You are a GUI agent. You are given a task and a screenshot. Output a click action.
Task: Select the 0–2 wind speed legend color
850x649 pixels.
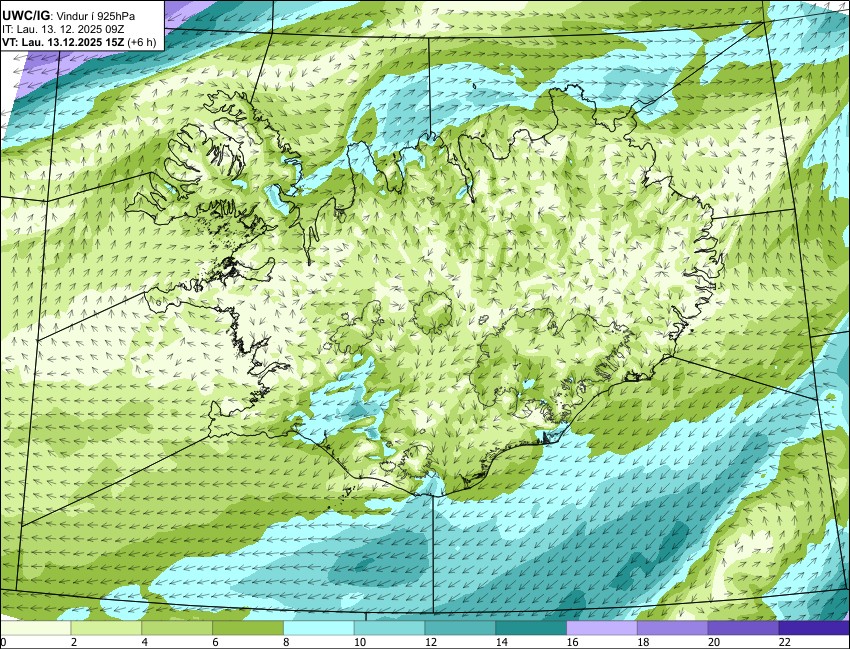point(36,628)
